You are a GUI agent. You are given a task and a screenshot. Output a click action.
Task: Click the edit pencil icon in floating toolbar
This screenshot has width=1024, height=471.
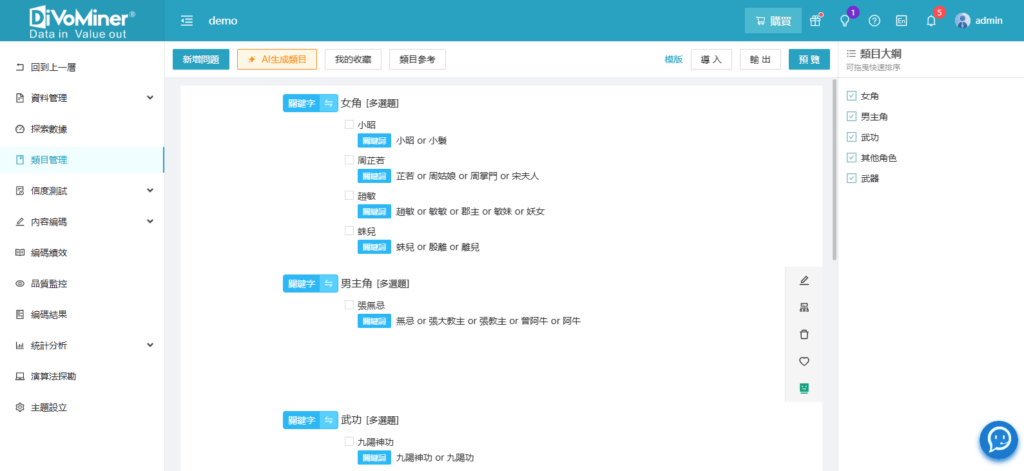(x=804, y=280)
